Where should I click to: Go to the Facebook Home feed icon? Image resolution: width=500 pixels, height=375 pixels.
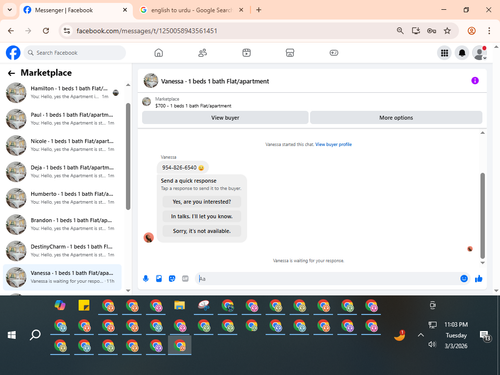(x=159, y=53)
